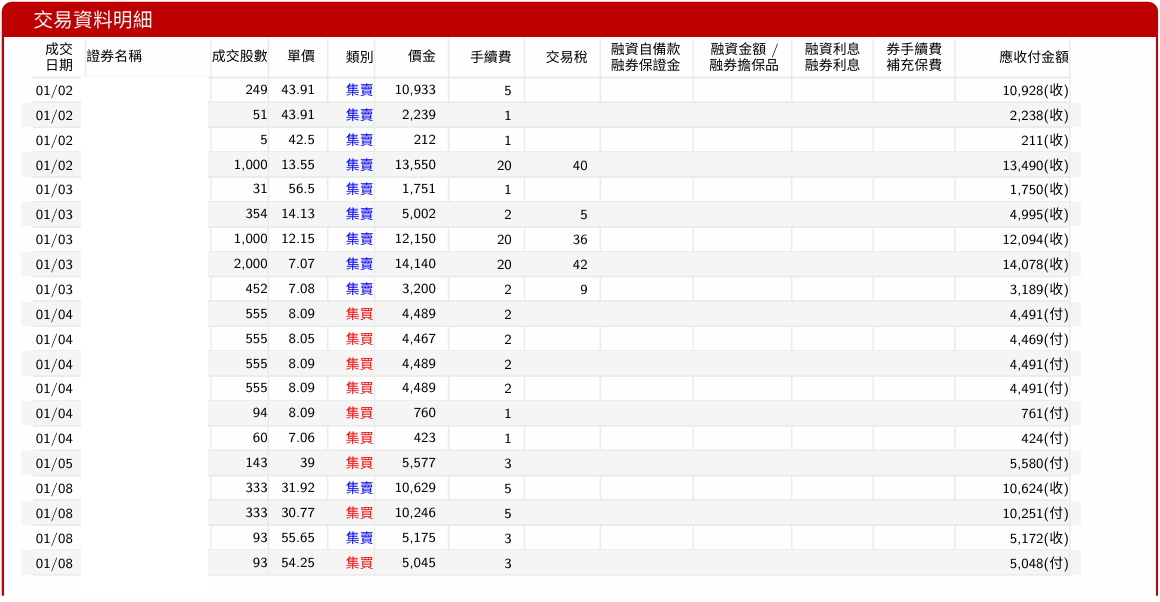Click the share count 249

pos(257,89)
